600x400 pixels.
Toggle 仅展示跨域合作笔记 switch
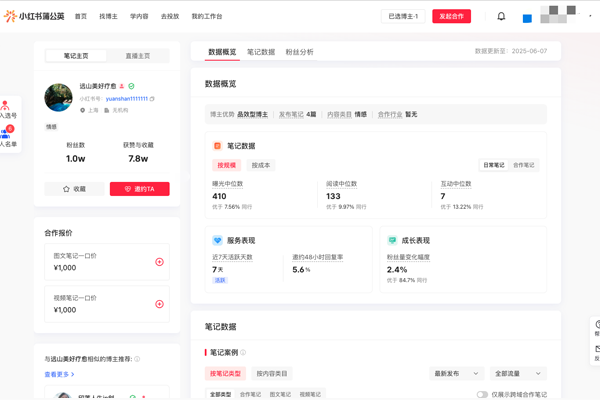482,394
